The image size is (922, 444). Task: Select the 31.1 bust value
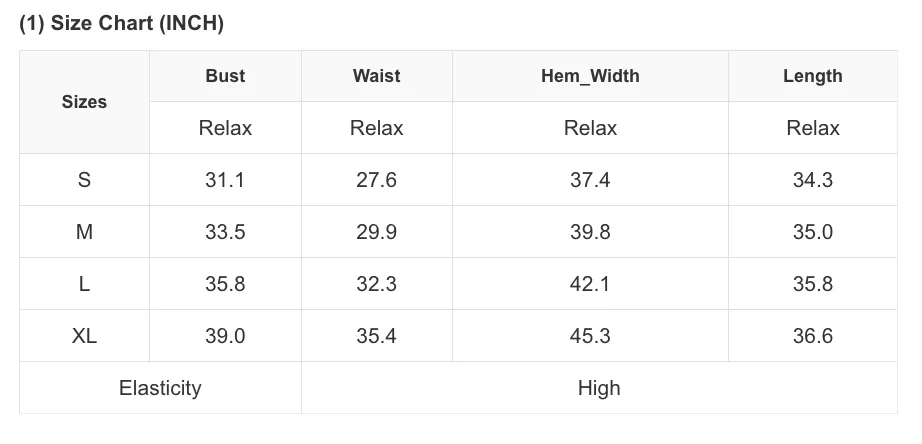point(225,179)
